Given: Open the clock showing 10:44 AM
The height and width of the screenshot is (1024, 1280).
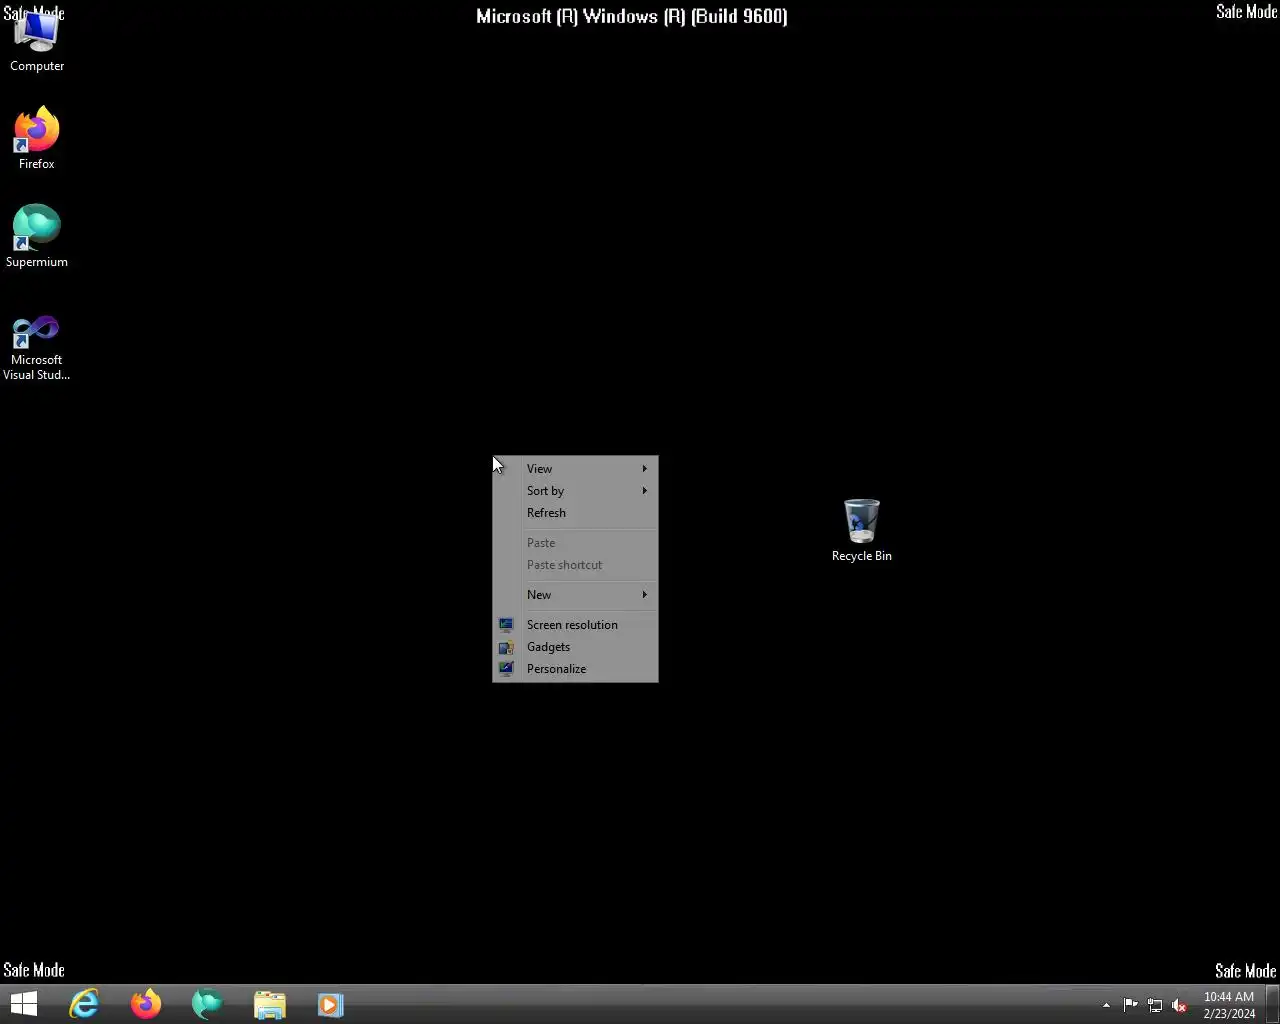Looking at the screenshot, I should click(1229, 1005).
